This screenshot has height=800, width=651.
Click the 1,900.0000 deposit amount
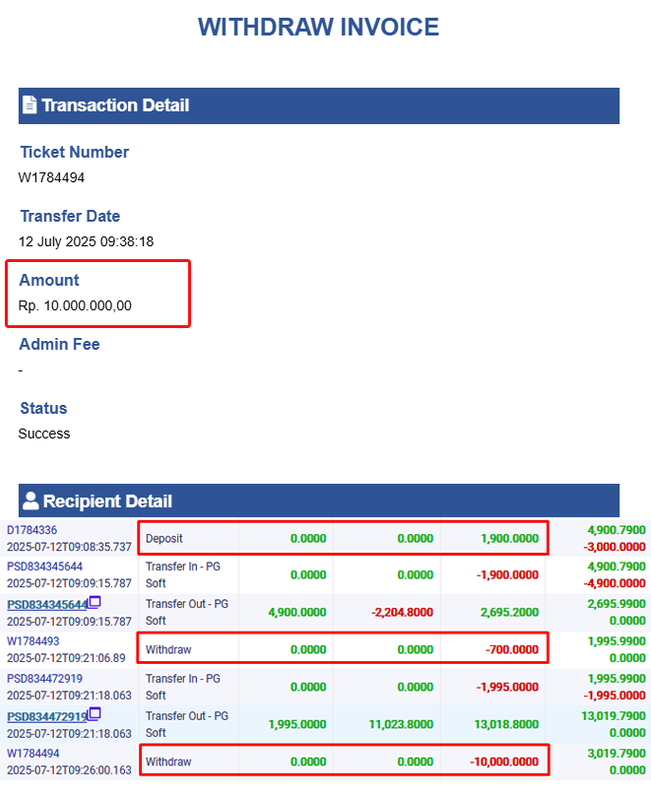(510, 538)
